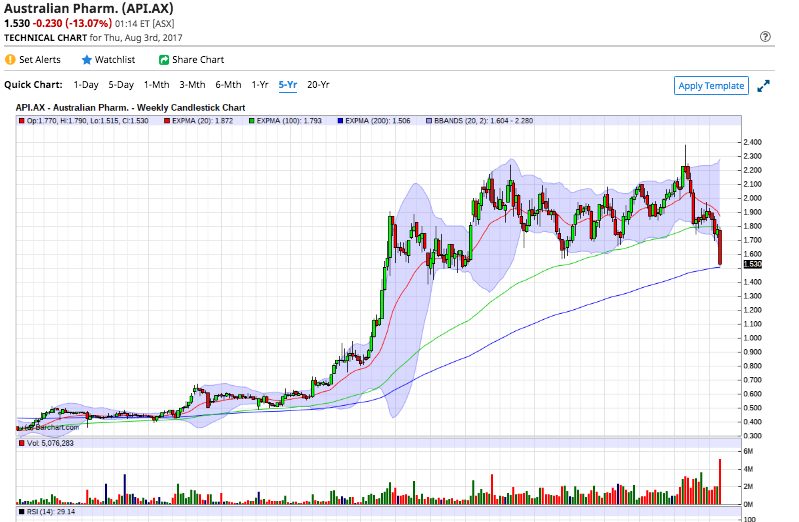This screenshot has width=799, height=522.
Task: Open help via question mark icon
Action: tap(765, 37)
